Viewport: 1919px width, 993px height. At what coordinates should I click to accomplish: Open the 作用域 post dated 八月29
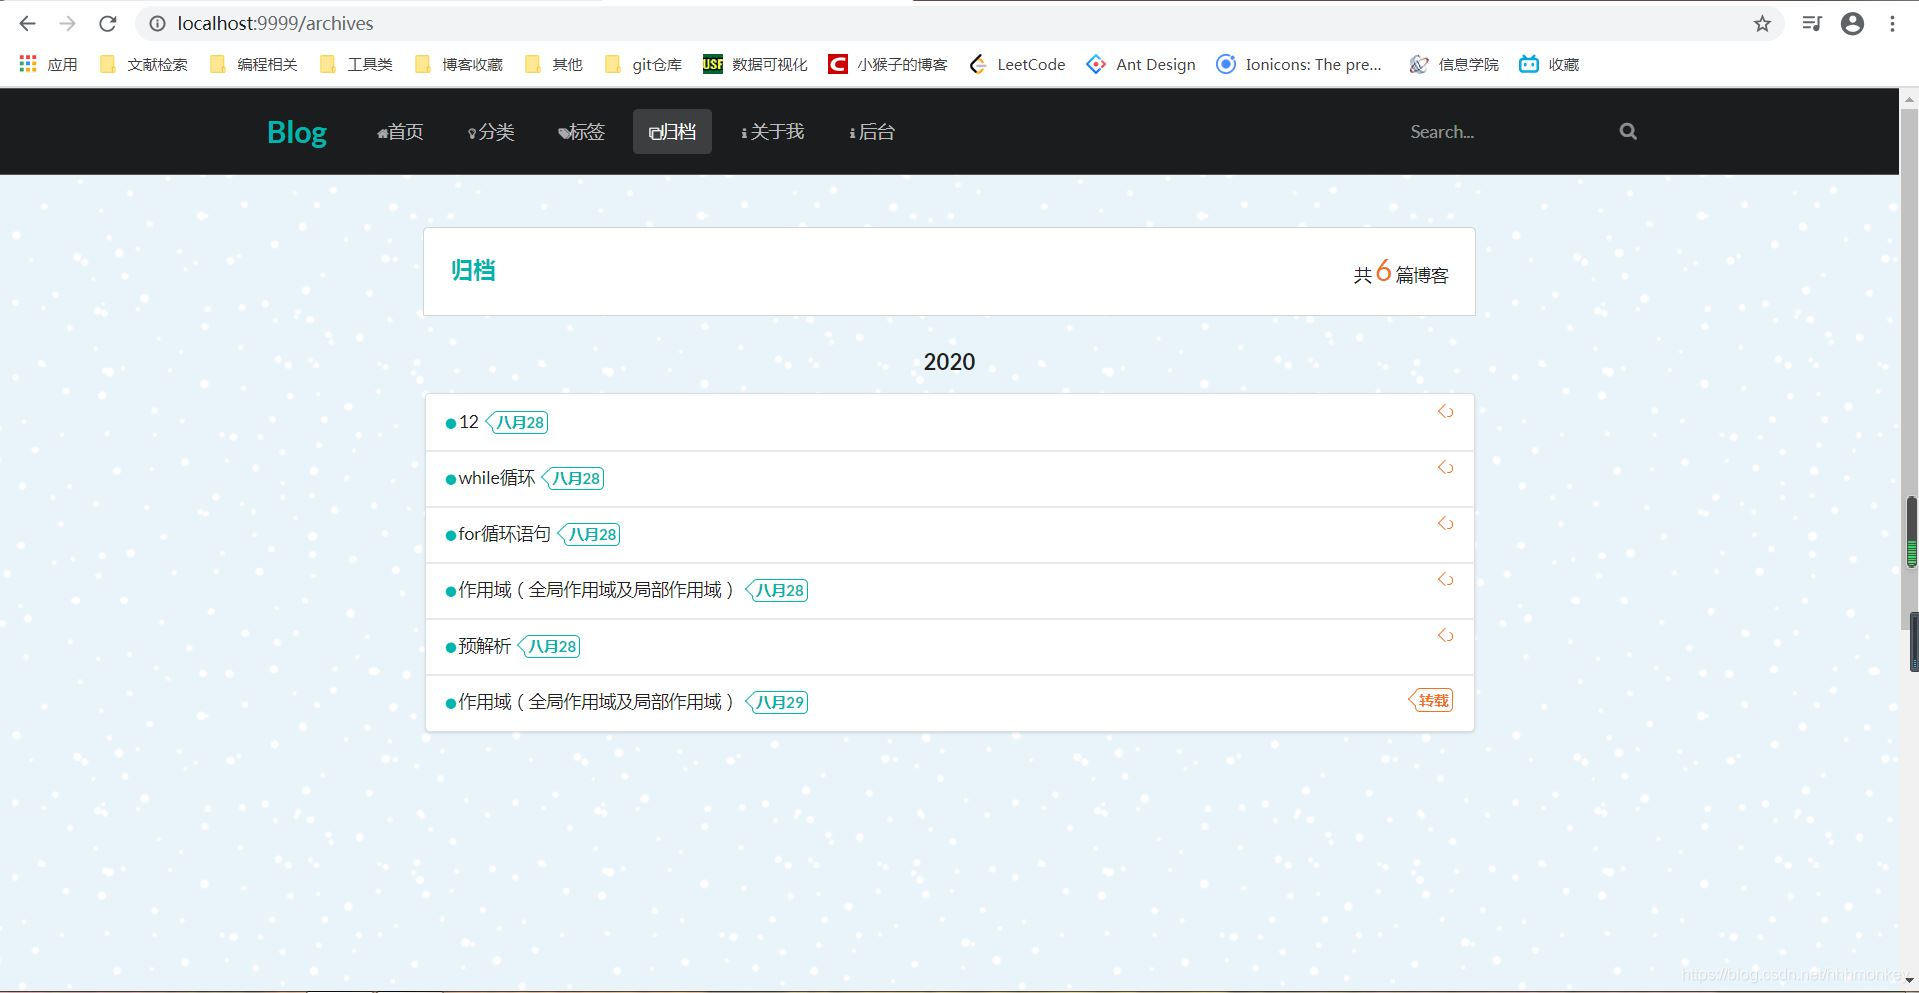coord(596,702)
